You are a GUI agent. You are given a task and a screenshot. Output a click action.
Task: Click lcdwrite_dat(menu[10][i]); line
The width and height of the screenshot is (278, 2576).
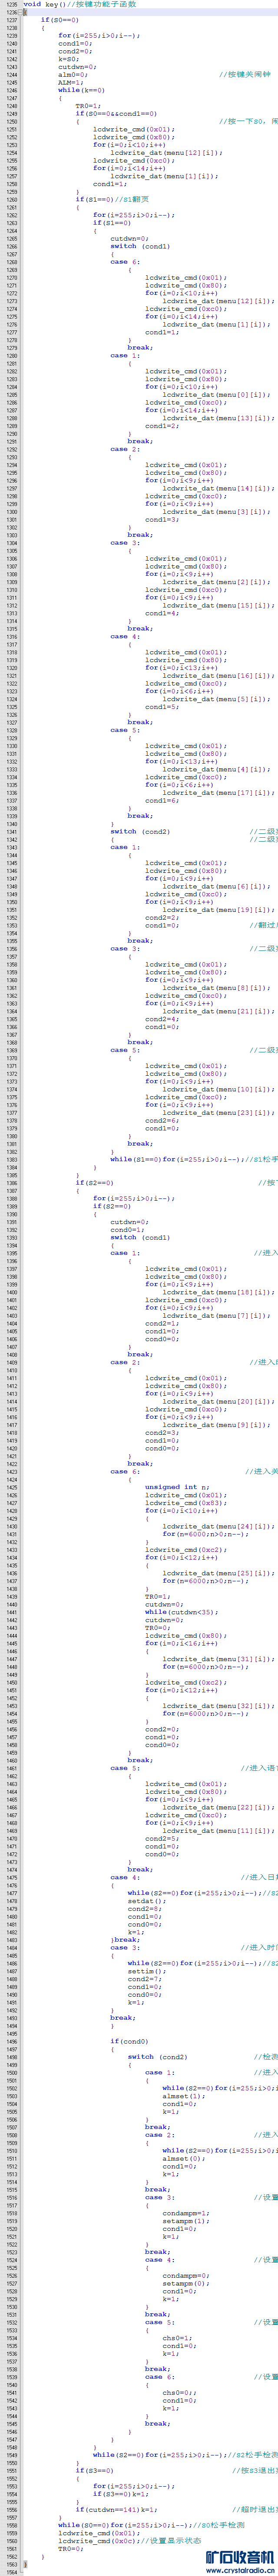pyautogui.click(x=218, y=1089)
